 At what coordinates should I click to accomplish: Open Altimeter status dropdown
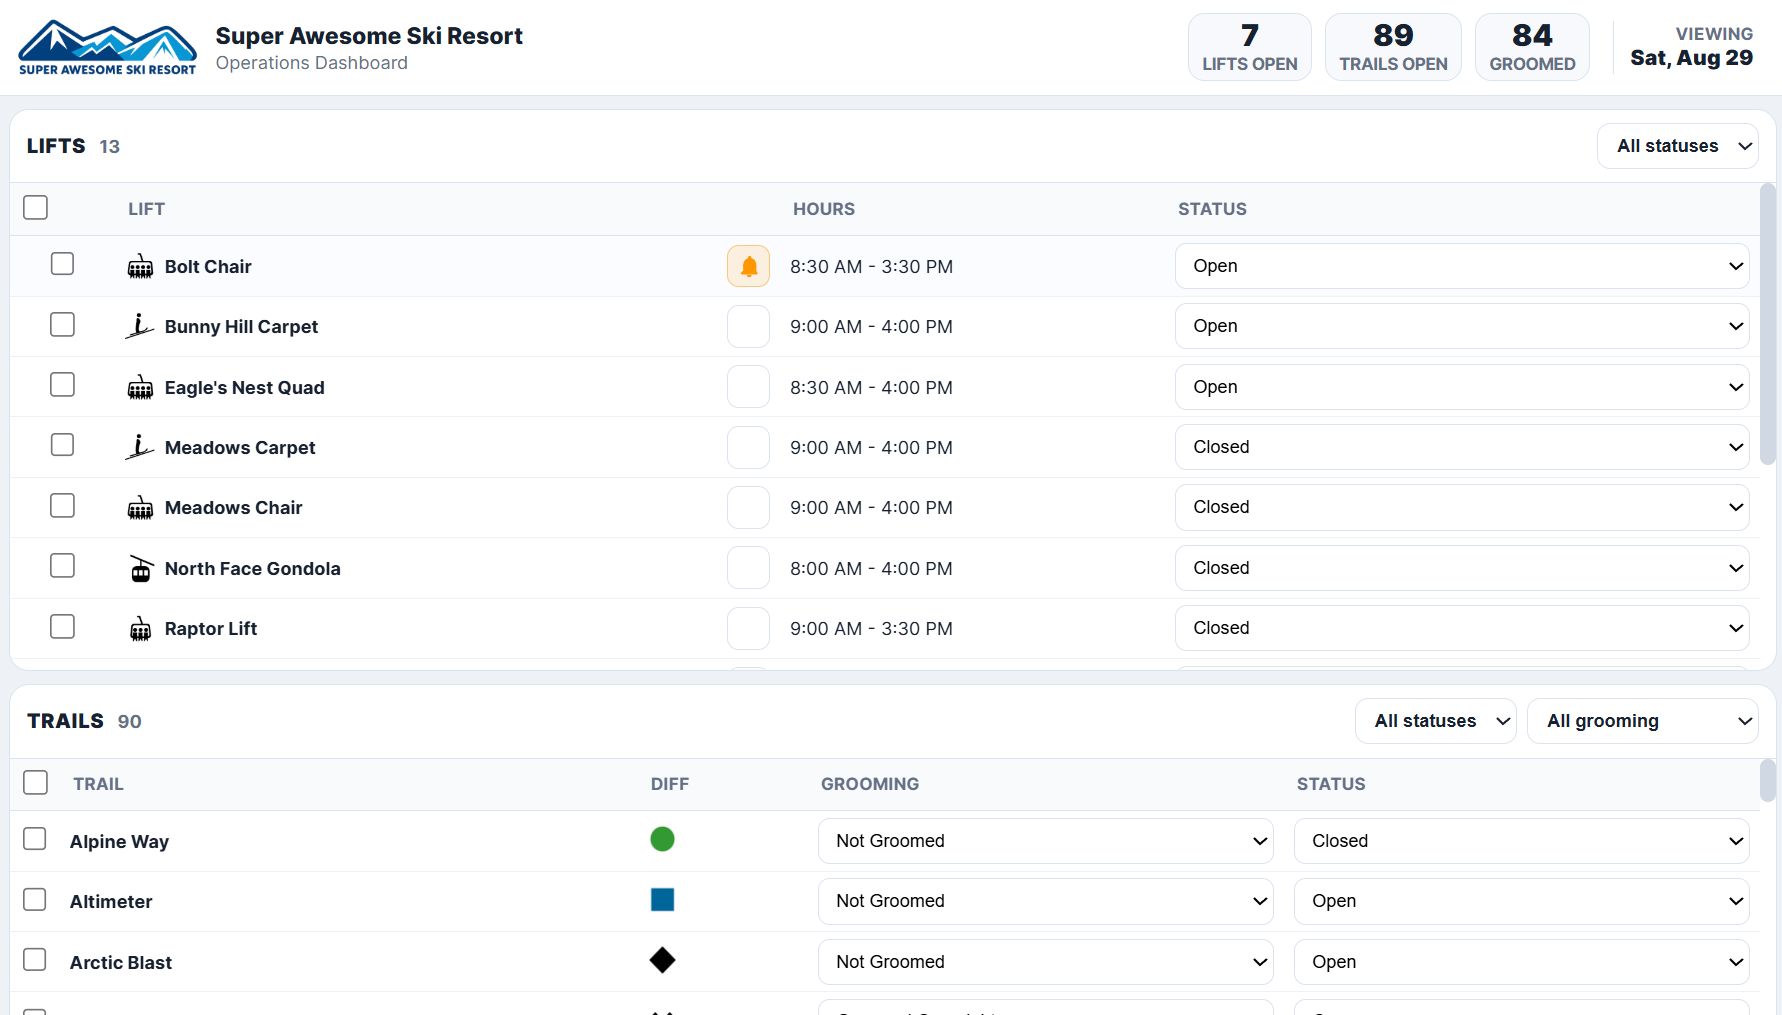(1522, 901)
